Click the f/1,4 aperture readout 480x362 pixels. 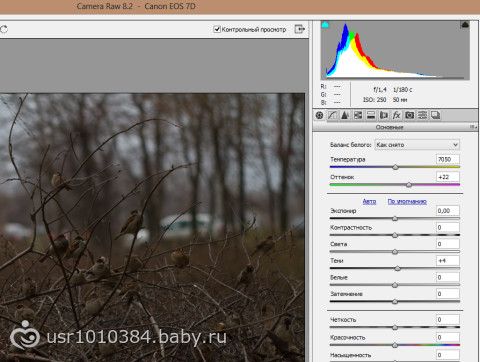pyautogui.click(x=380, y=90)
